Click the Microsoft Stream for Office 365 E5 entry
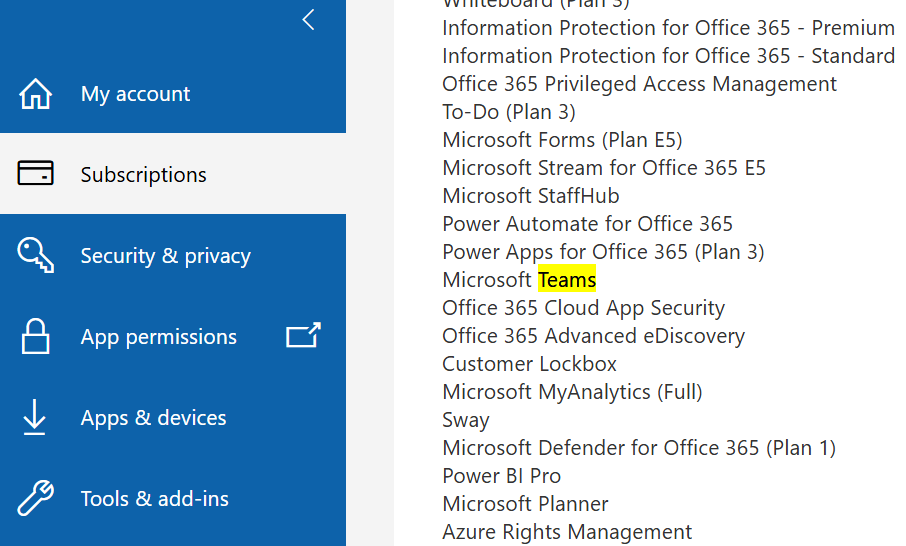Screen dimensions: 906x546 604,168
